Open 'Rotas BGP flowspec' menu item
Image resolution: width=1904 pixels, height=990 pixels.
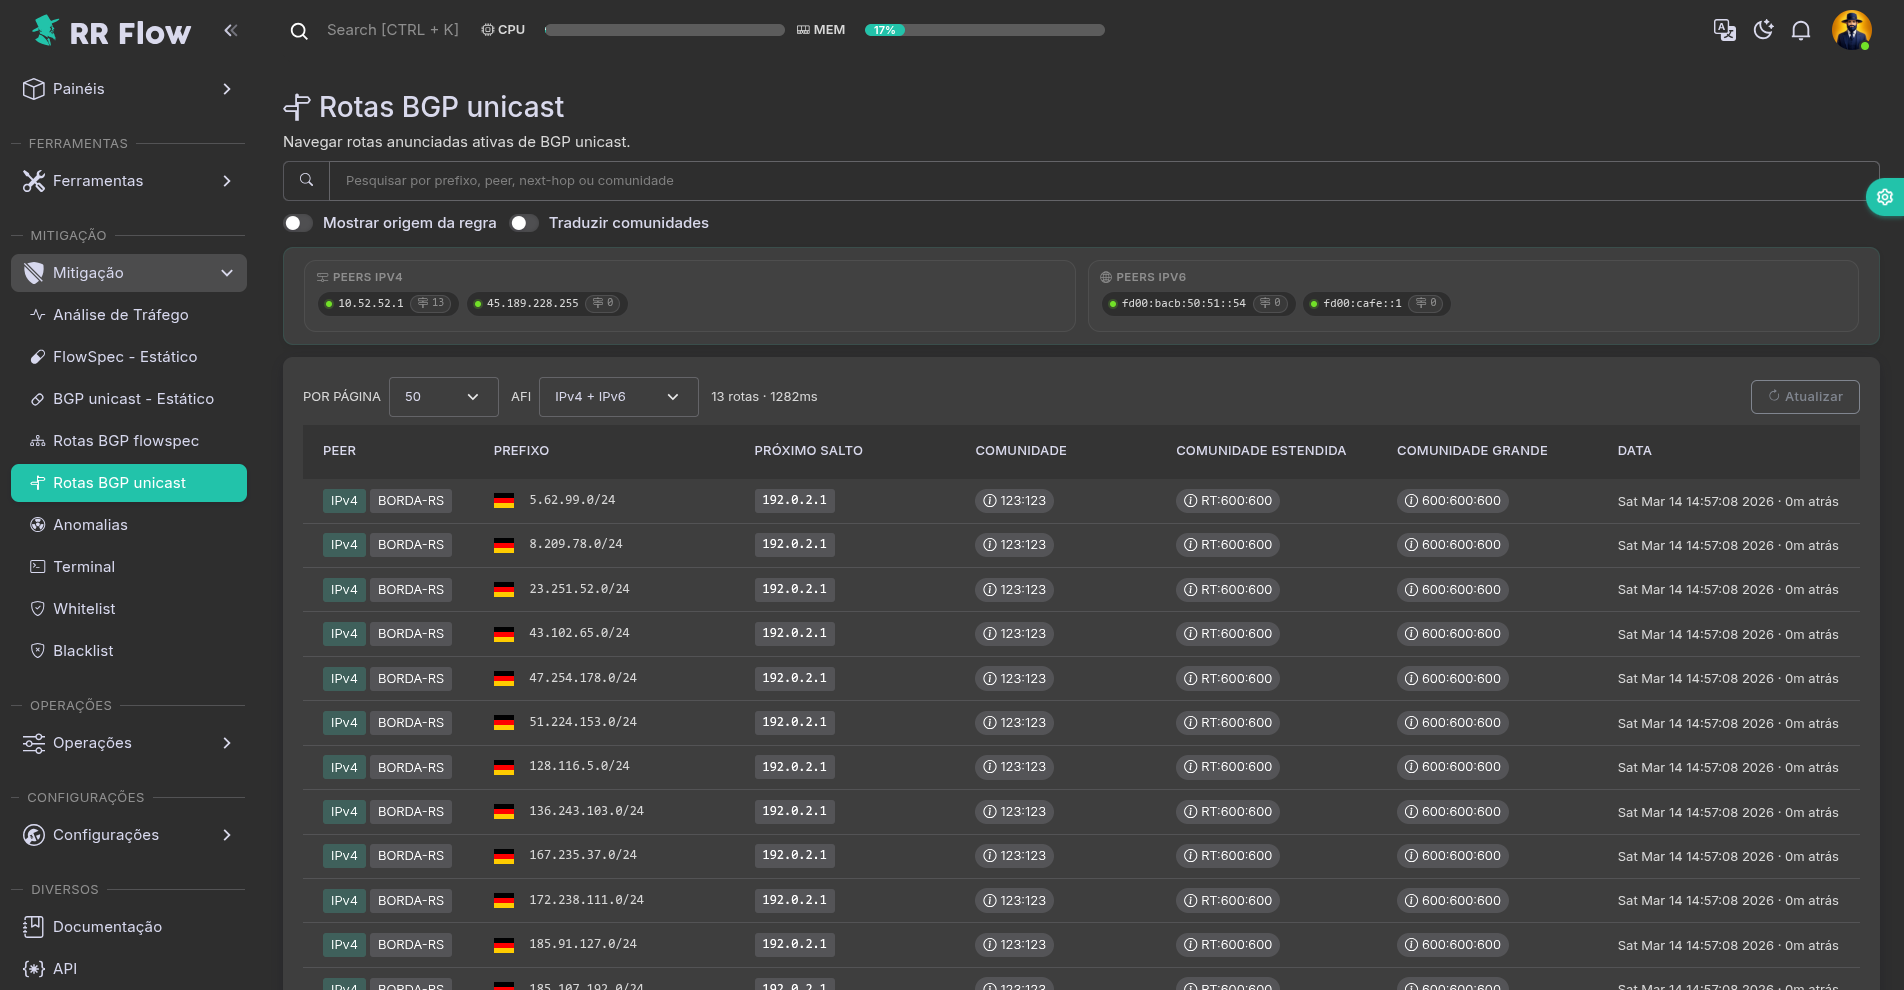tap(126, 441)
